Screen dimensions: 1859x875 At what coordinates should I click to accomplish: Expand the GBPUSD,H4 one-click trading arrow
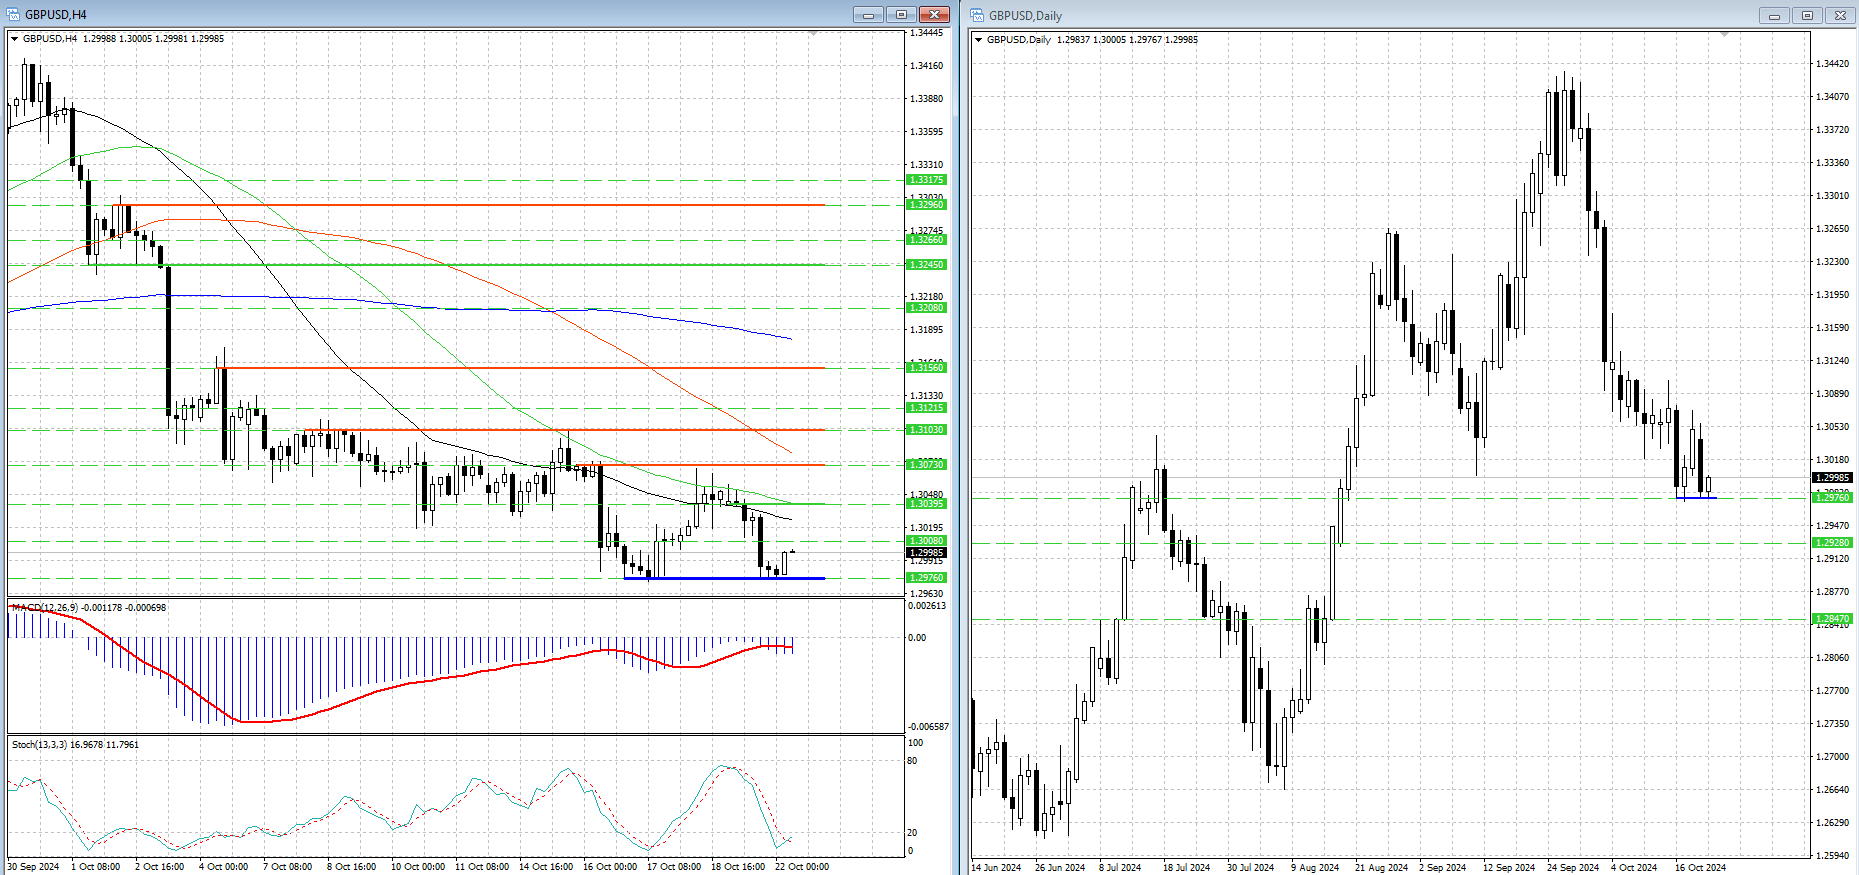15,39
